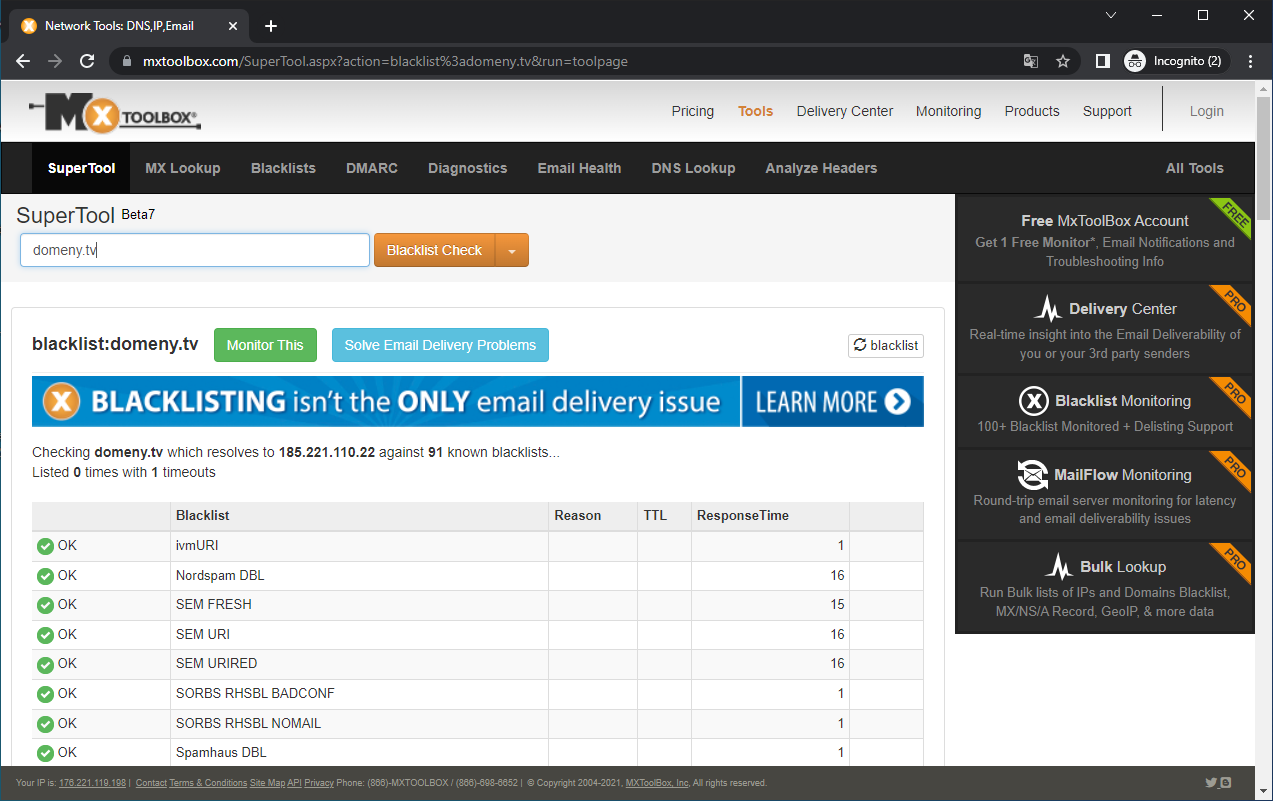Switch to the MX Lookup tab

tap(182, 168)
